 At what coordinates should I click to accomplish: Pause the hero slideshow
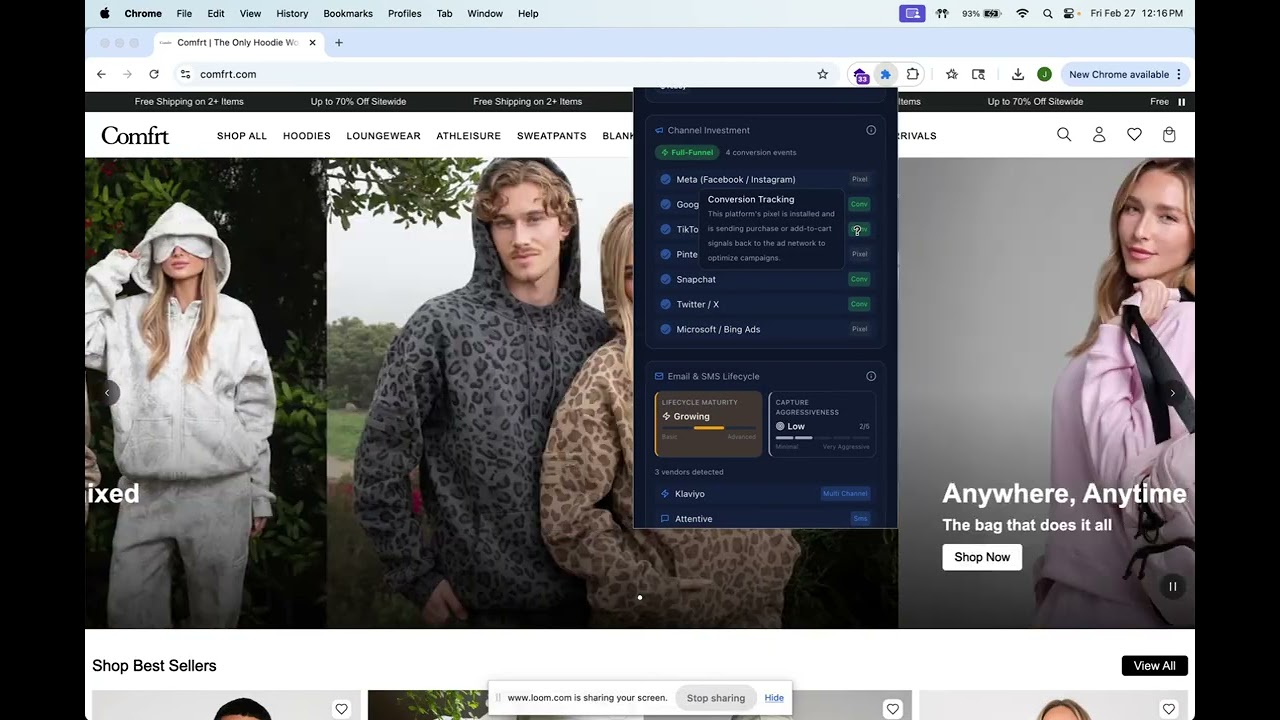1173,587
